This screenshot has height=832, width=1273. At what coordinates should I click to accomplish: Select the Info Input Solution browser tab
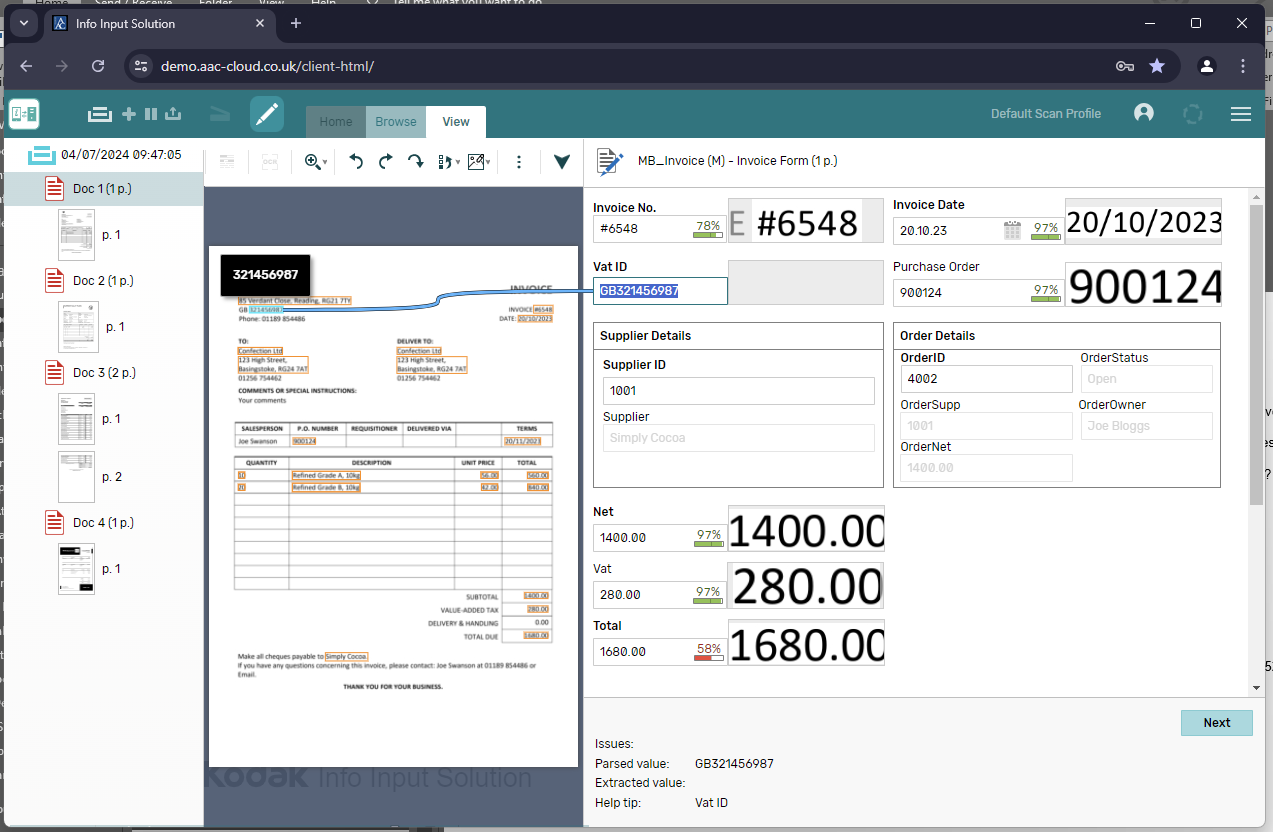(x=160, y=23)
